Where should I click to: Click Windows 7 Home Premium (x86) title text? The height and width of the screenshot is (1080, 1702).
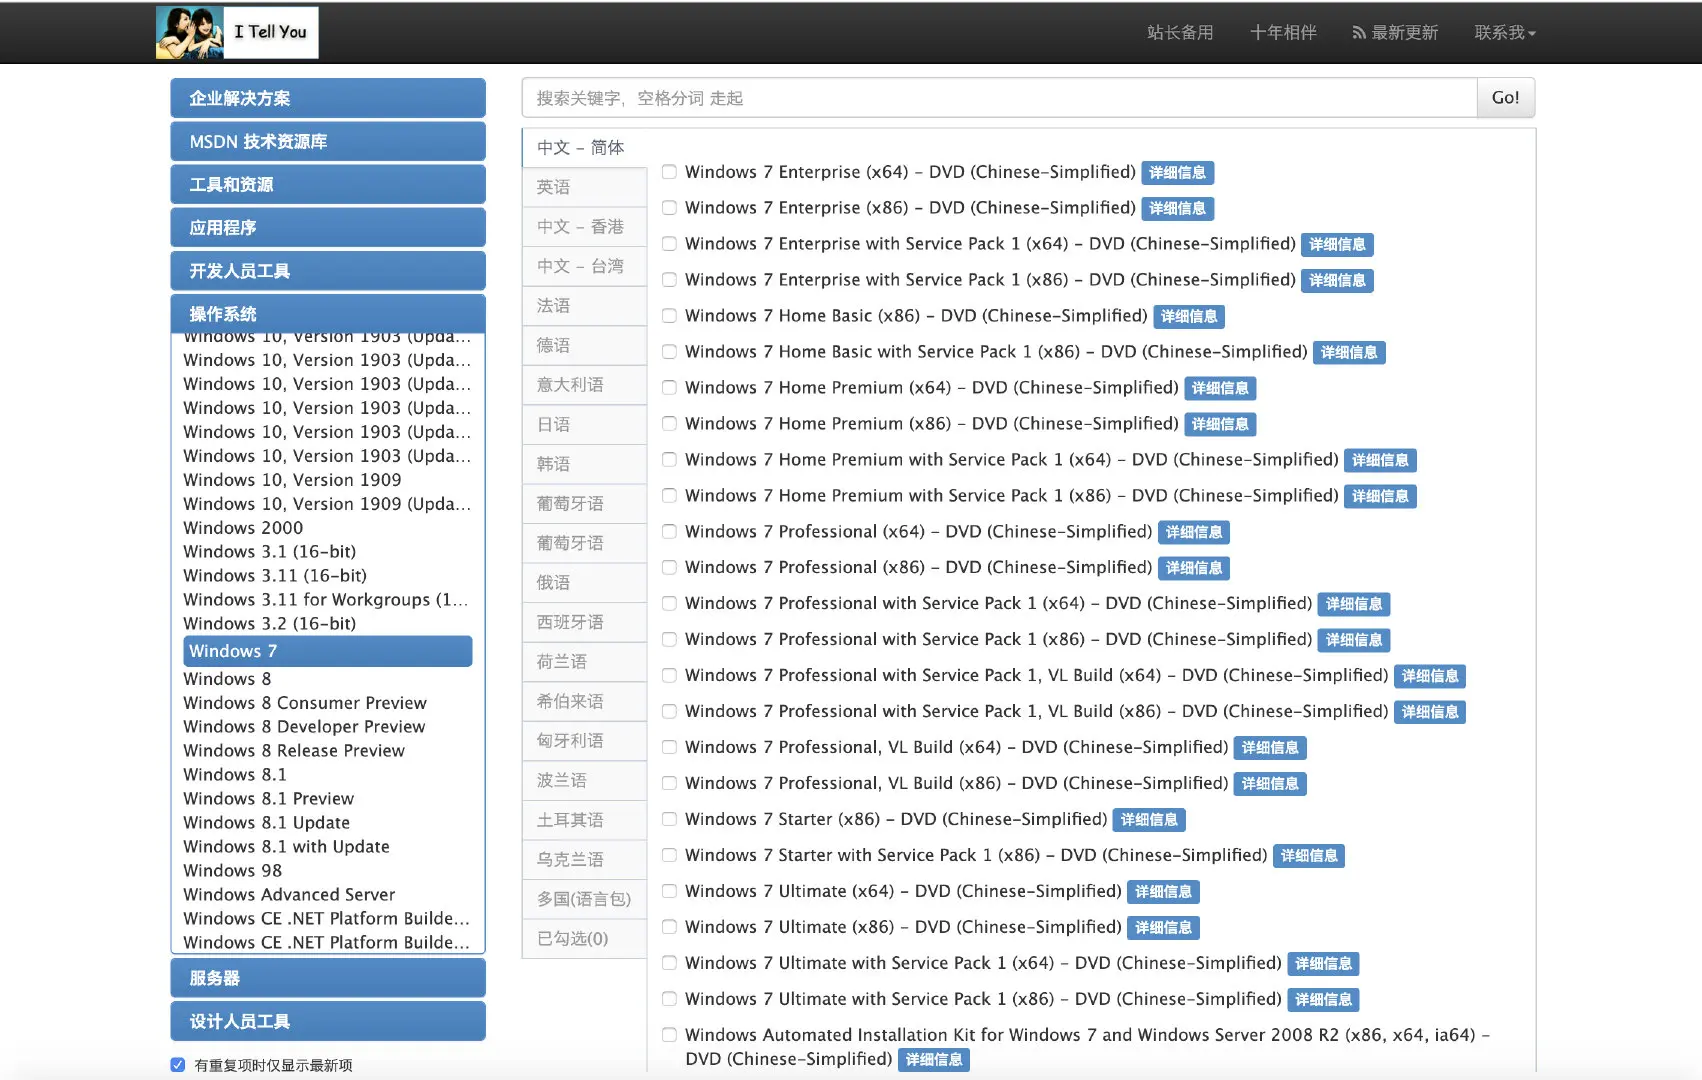931,424
